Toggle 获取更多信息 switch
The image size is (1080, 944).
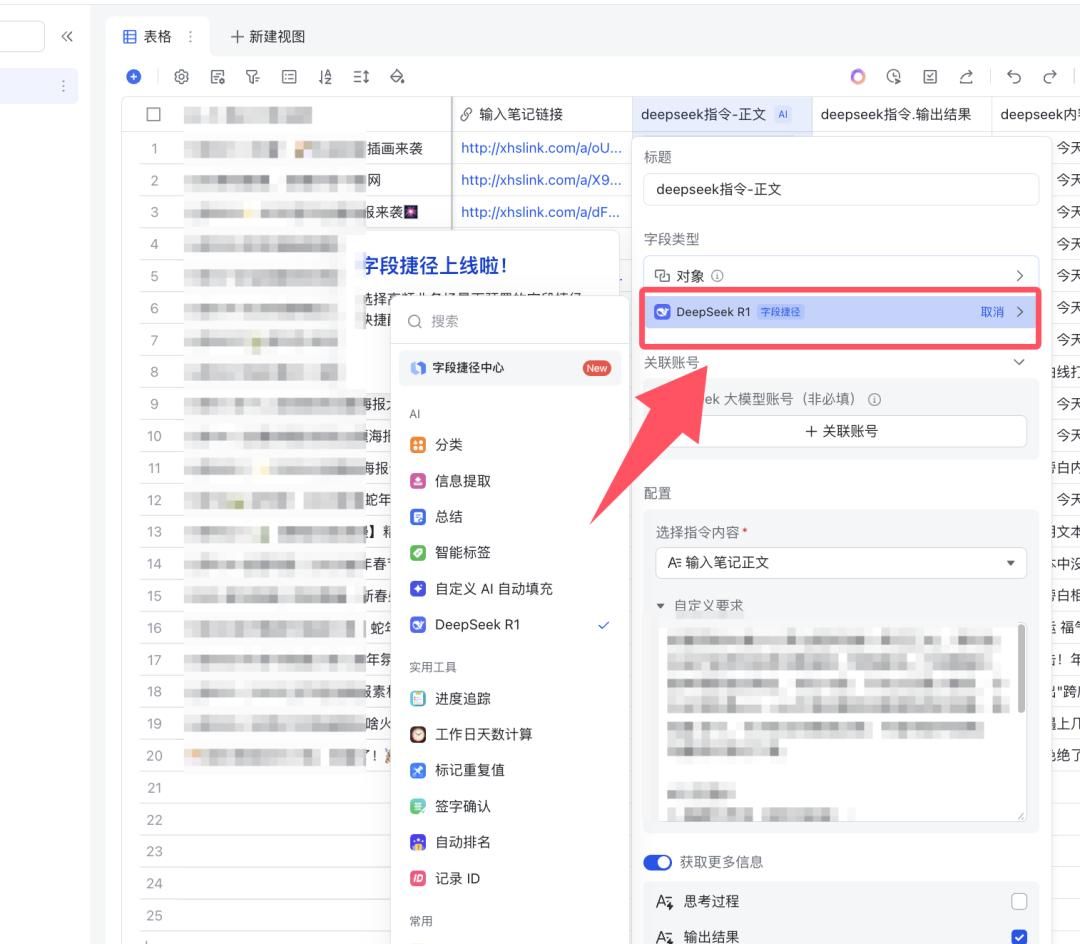[x=658, y=862]
